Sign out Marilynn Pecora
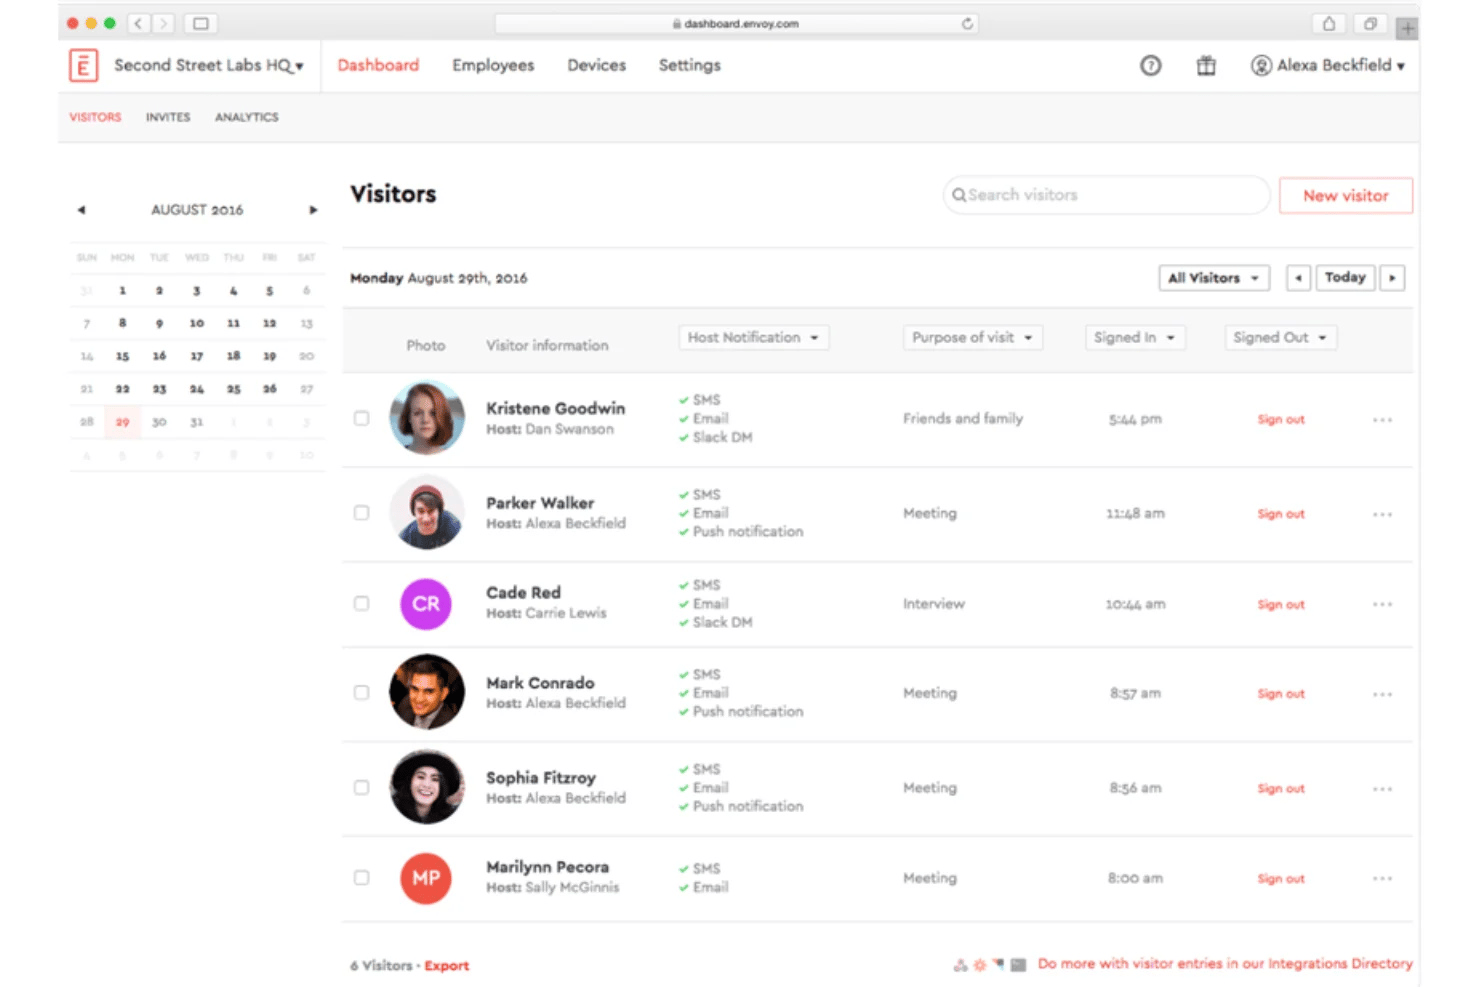 (x=1281, y=879)
